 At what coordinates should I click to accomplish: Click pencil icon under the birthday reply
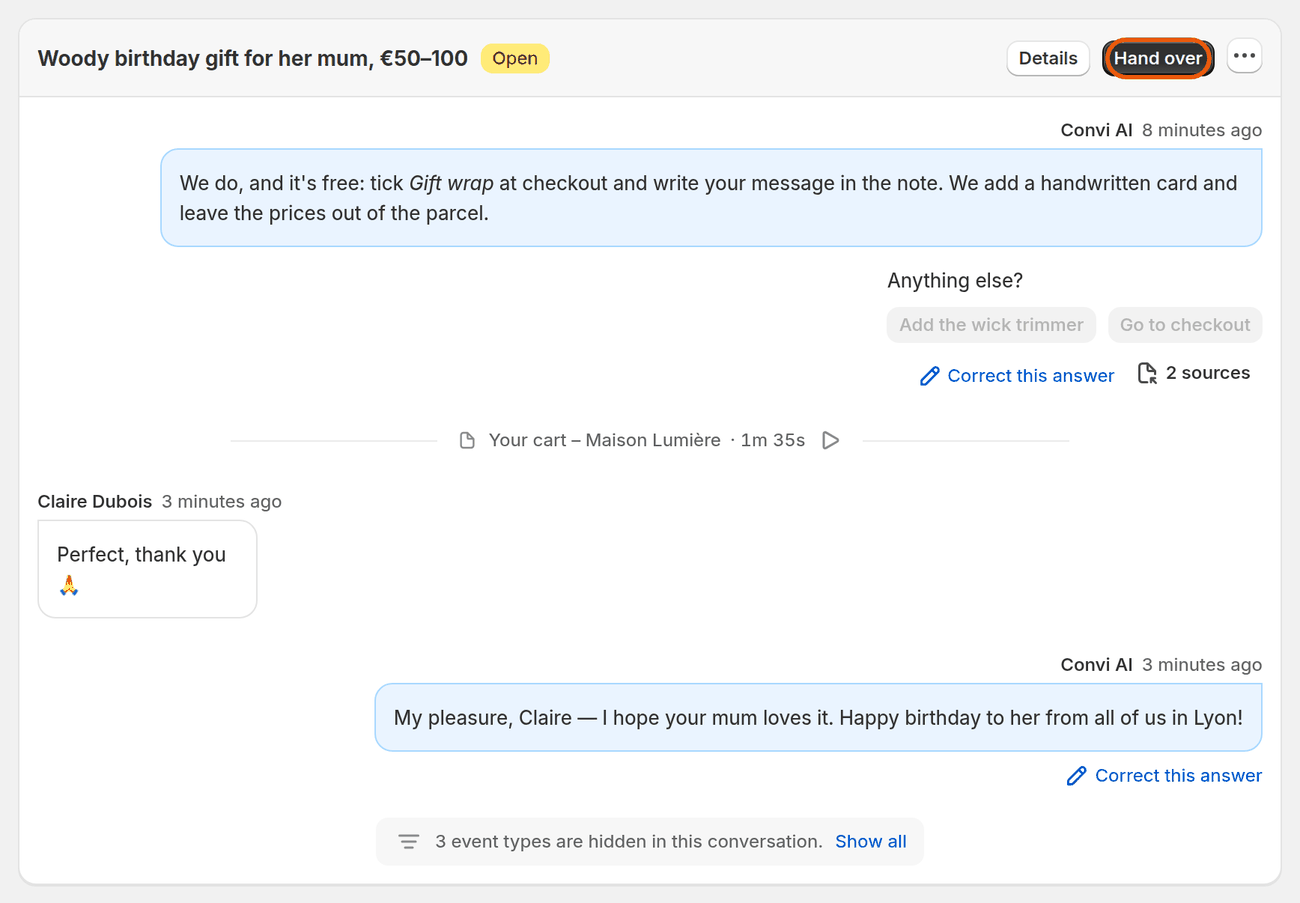pyautogui.click(x=1077, y=776)
